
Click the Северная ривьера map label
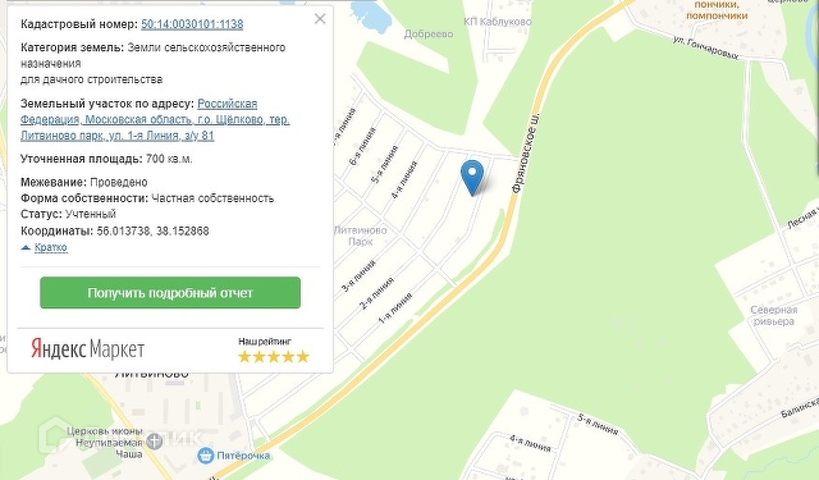point(774,315)
